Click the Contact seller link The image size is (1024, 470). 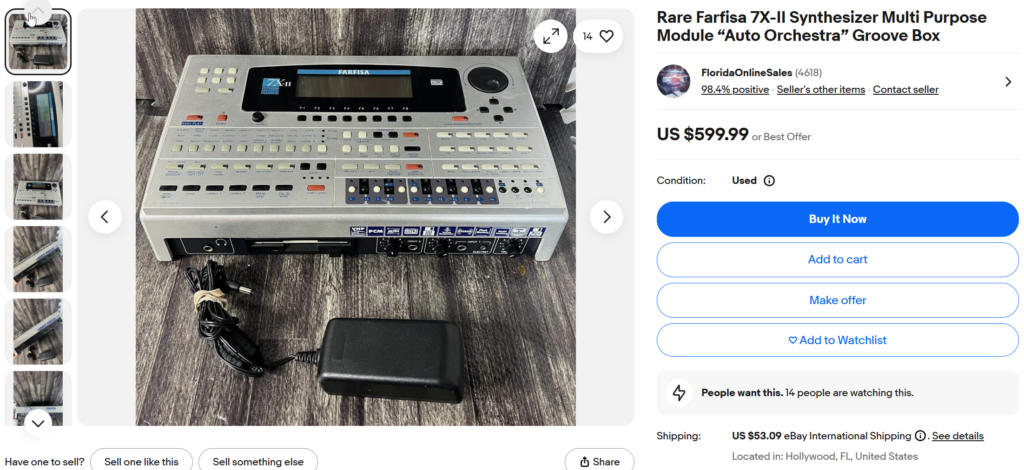pos(905,90)
